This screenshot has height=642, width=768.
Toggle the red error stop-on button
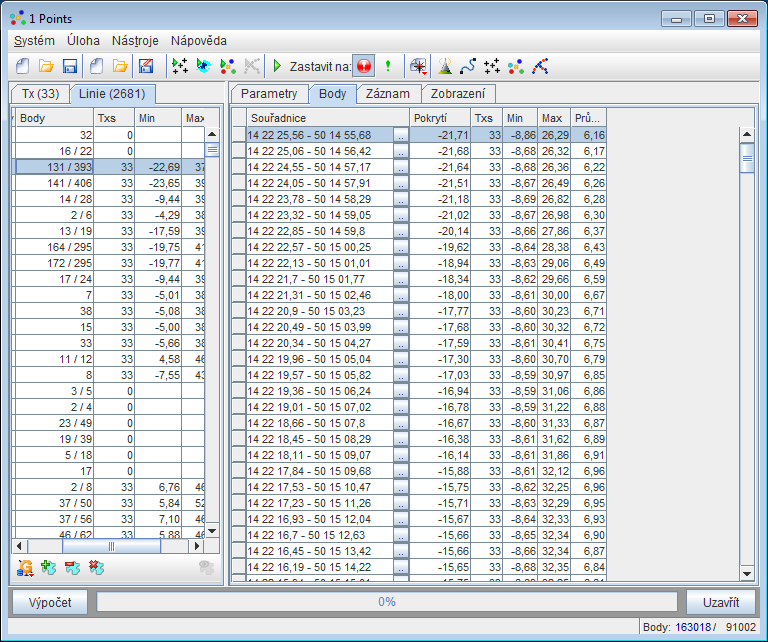click(364, 66)
